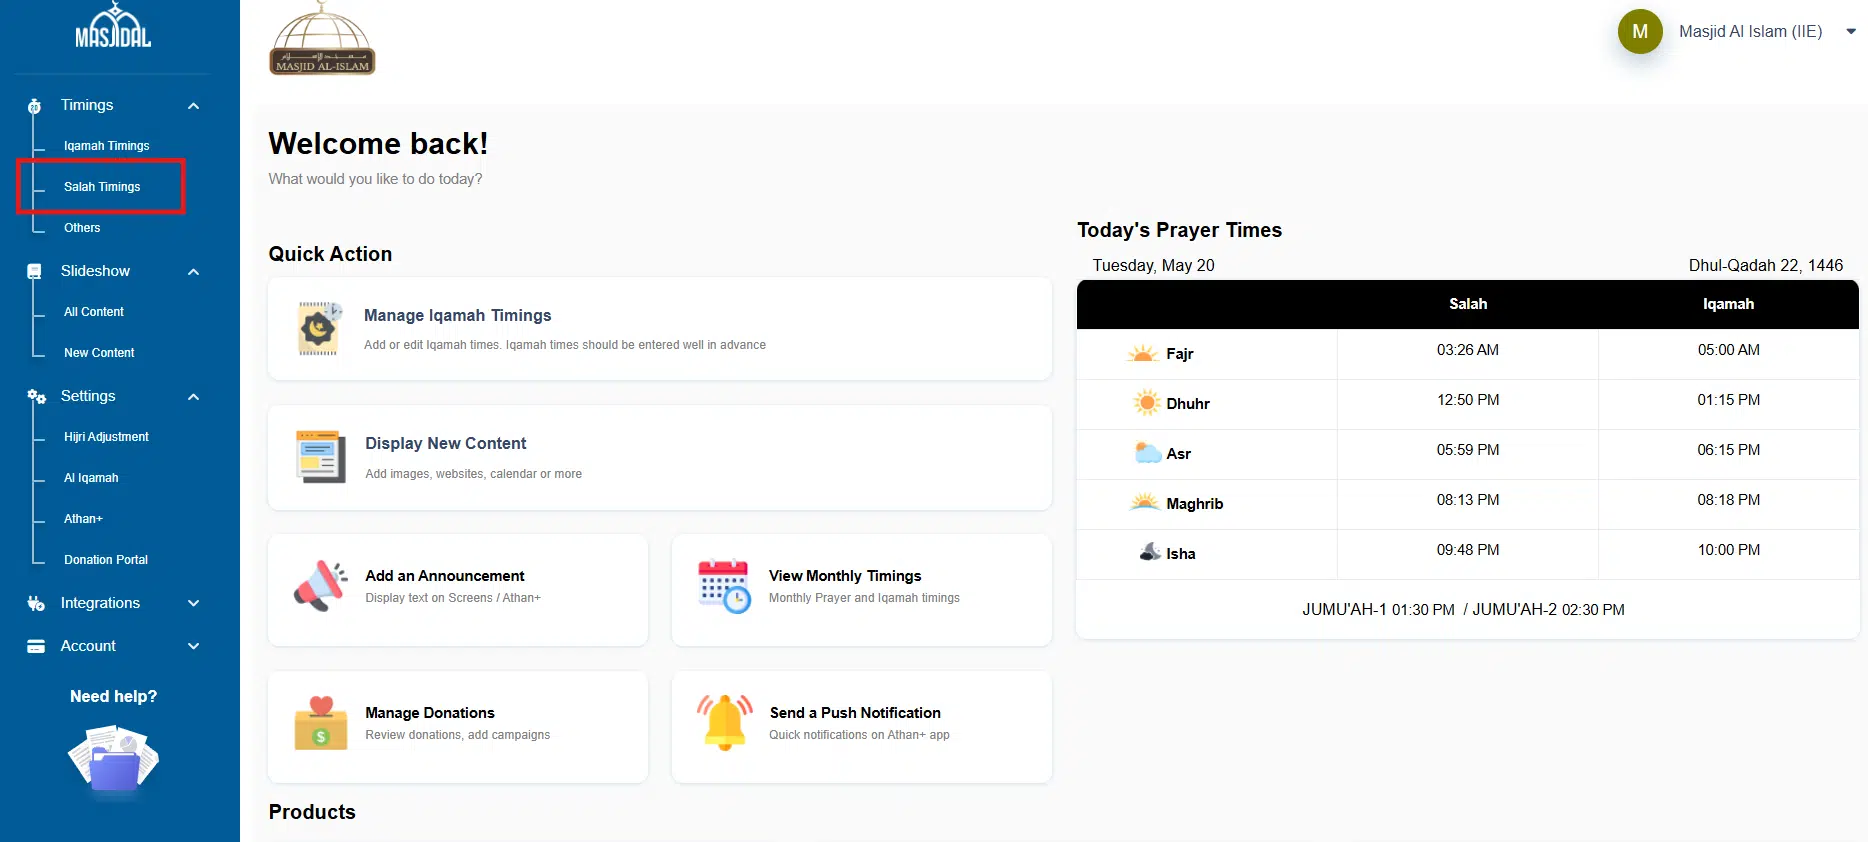Click the megaphone announcement icon
1868x842 pixels.
pyautogui.click(x=320, y=586)
